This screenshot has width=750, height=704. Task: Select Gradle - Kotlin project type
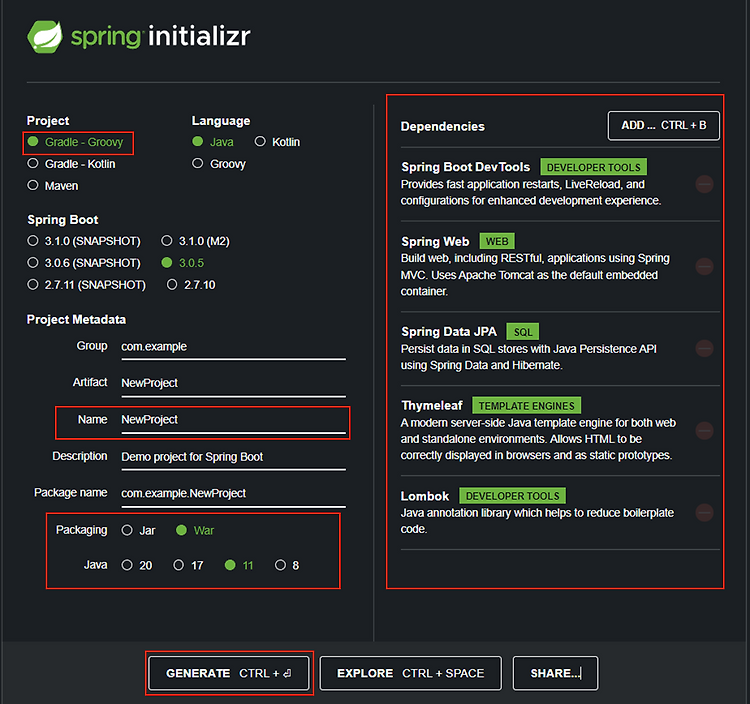pyautogui.click(x=71, y=164)
